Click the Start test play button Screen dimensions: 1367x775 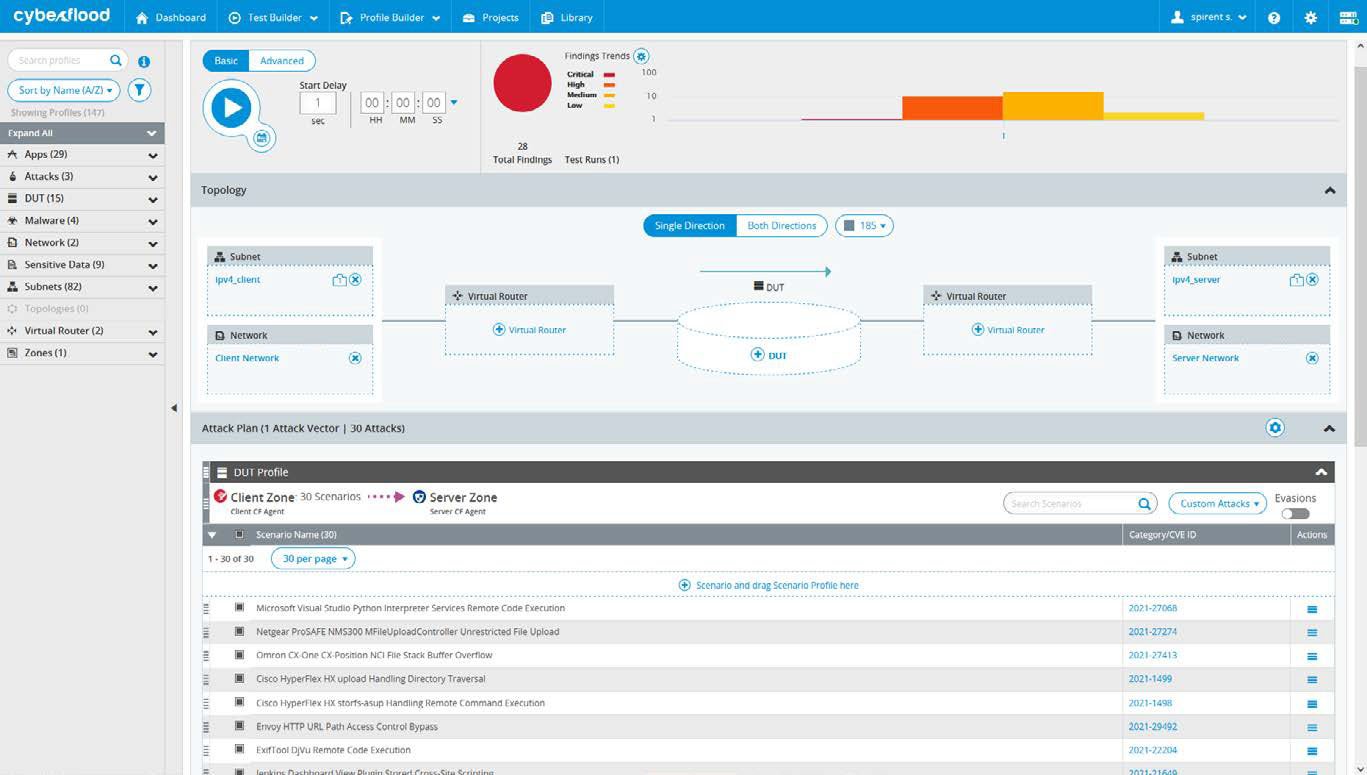231,108
